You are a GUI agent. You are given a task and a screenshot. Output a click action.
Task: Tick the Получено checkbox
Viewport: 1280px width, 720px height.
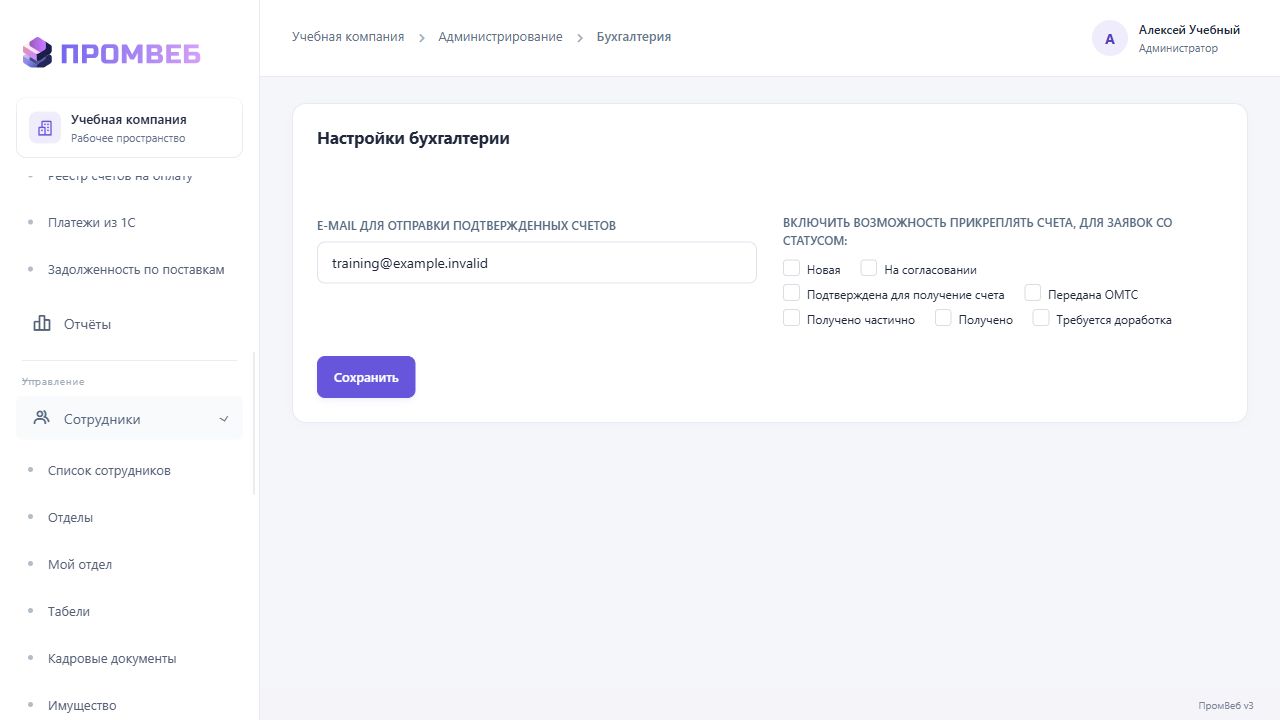(943, 318)
